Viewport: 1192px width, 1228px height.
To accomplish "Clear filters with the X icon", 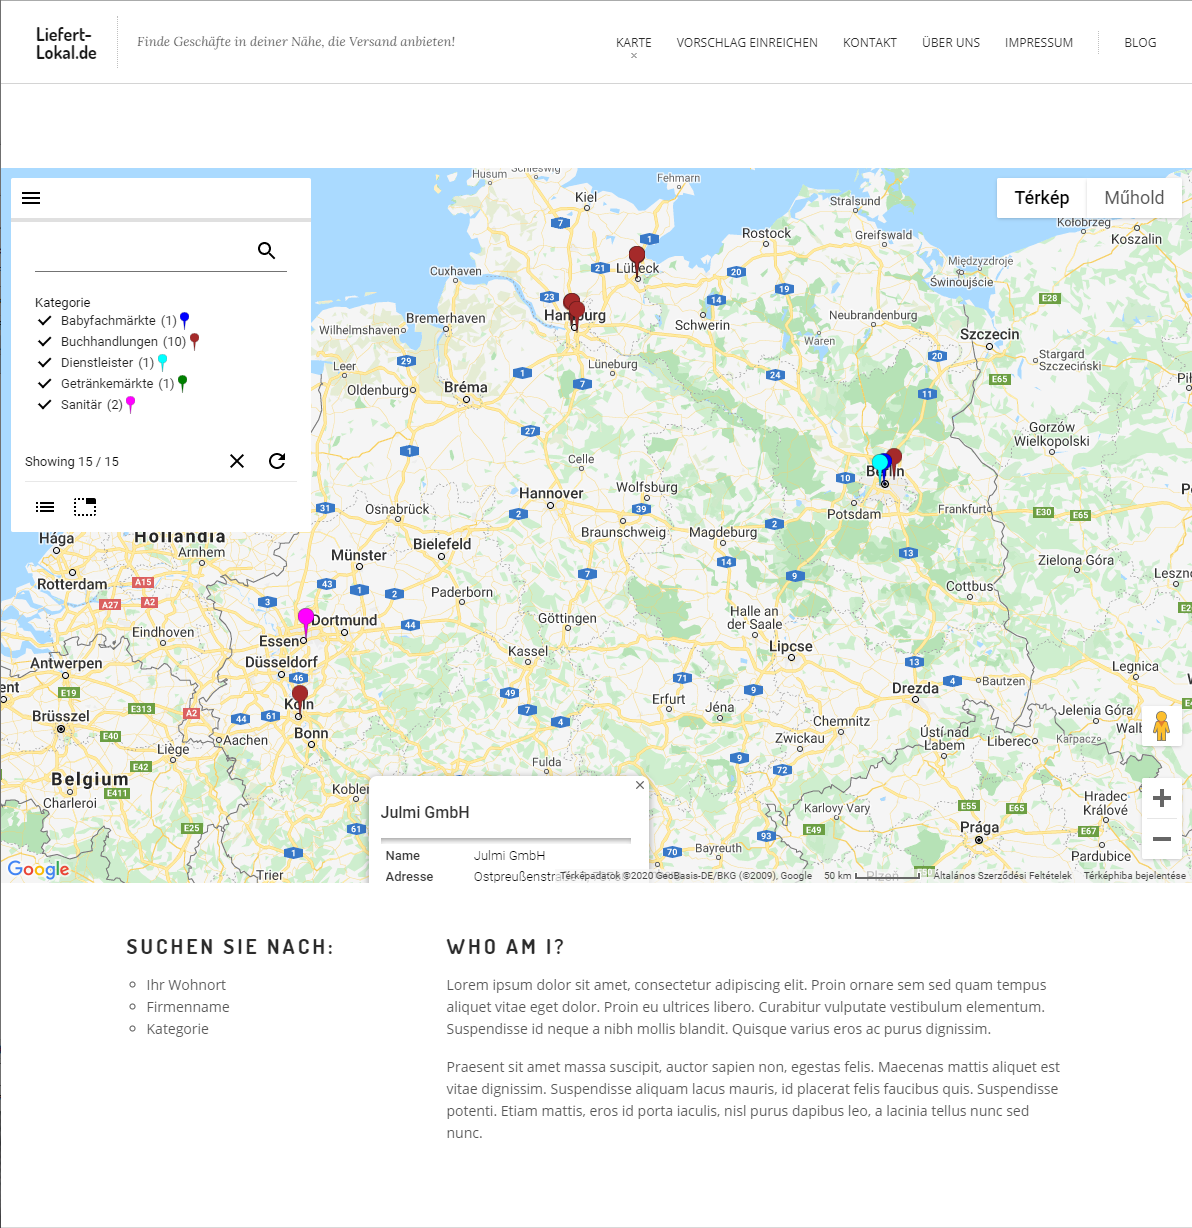I will pos(237,461).
